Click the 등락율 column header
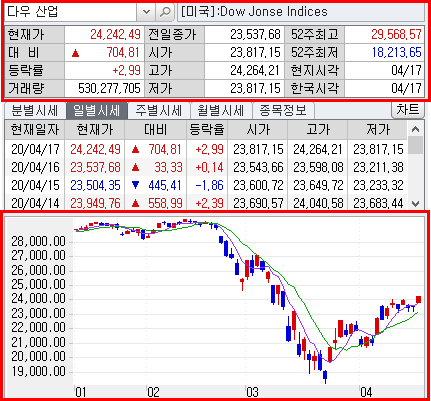The width and height of the screenshot is (431, 401). pos(207,130)
